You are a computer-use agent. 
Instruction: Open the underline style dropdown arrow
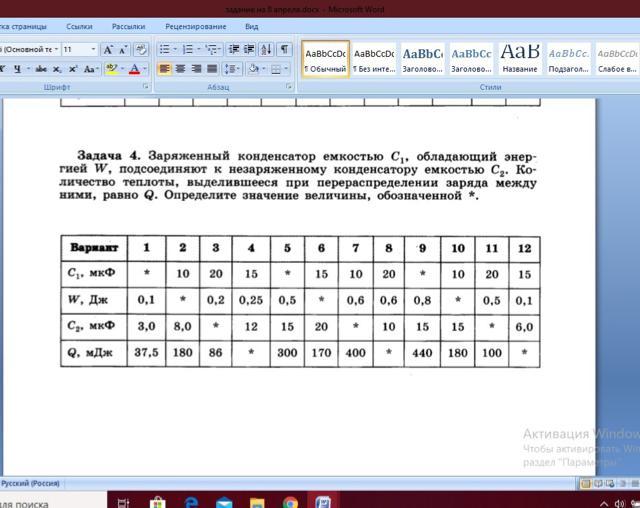pyautogui.click(x=28, y=69)
